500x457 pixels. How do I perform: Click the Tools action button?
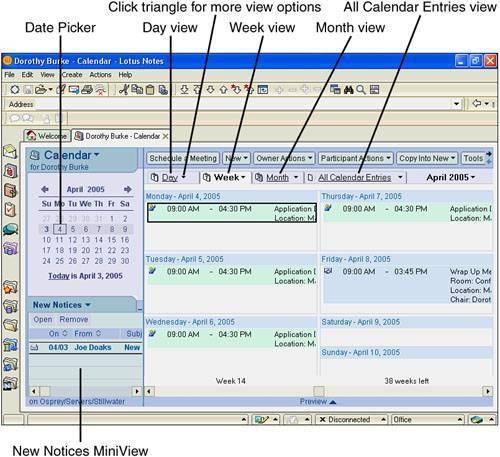(473, 158)
